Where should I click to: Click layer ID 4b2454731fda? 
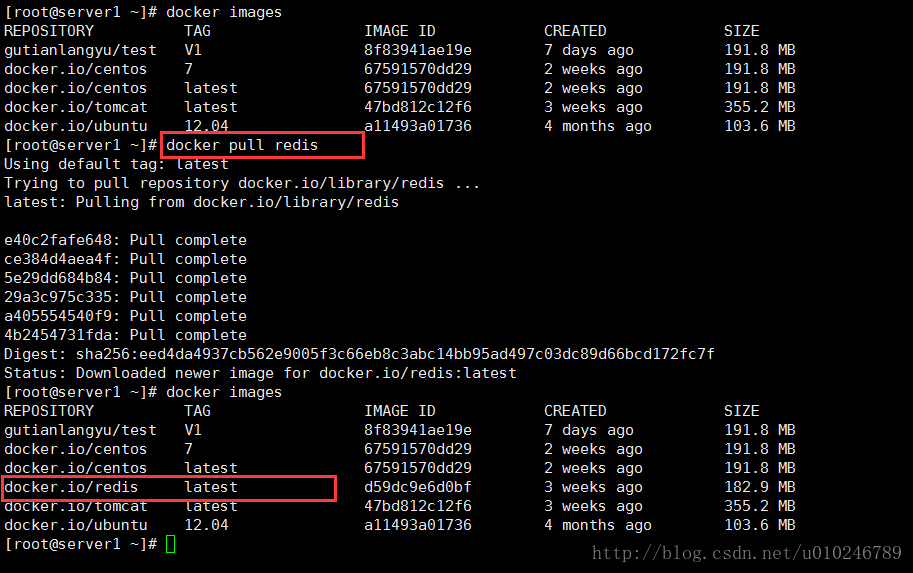pos(58,335)
